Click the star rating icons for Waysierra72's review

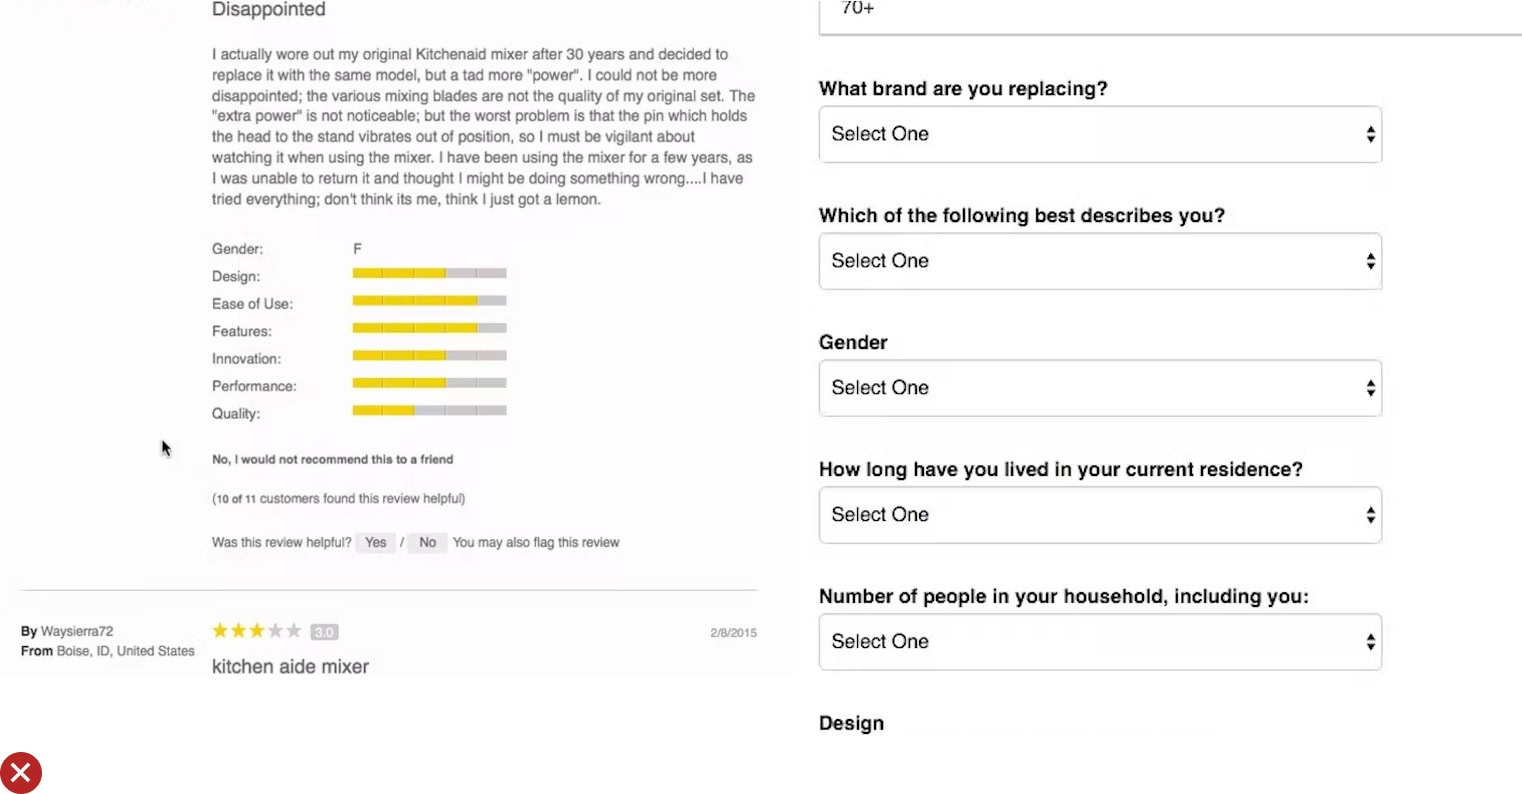(x=256, y=631)
